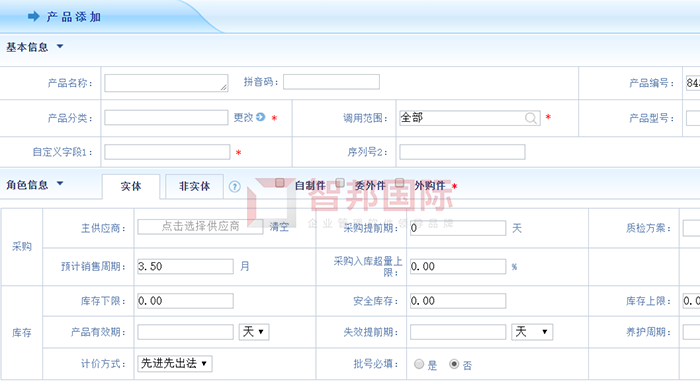Click the 基本信息 section heading
The image size is (700, 384).
coord(27,47)
